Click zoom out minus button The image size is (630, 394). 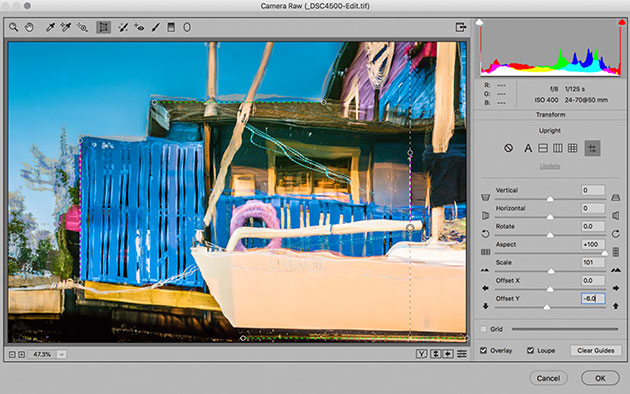point(12,354)
